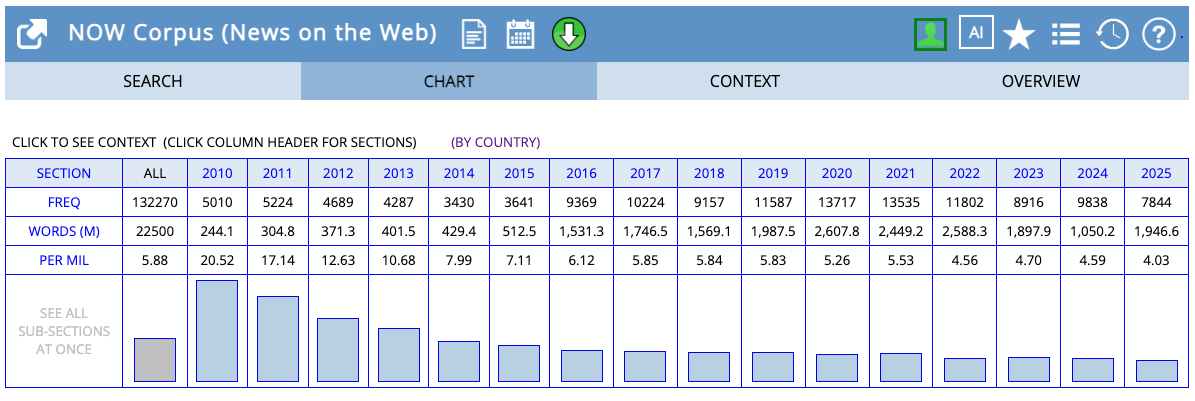Click the gray ALL bar in chart
Viewport: 1195px width, 401px height.
(155, 359)
